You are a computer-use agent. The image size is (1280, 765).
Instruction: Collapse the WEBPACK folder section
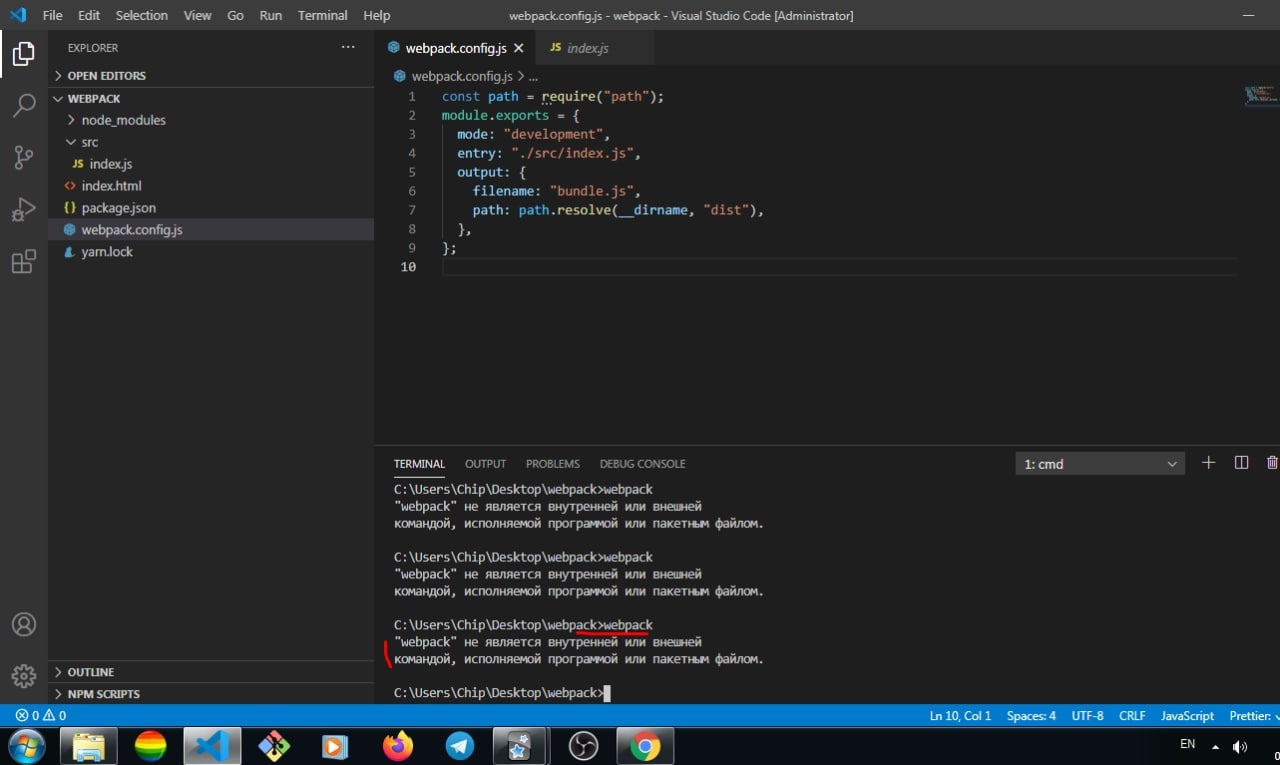(211, 98)
